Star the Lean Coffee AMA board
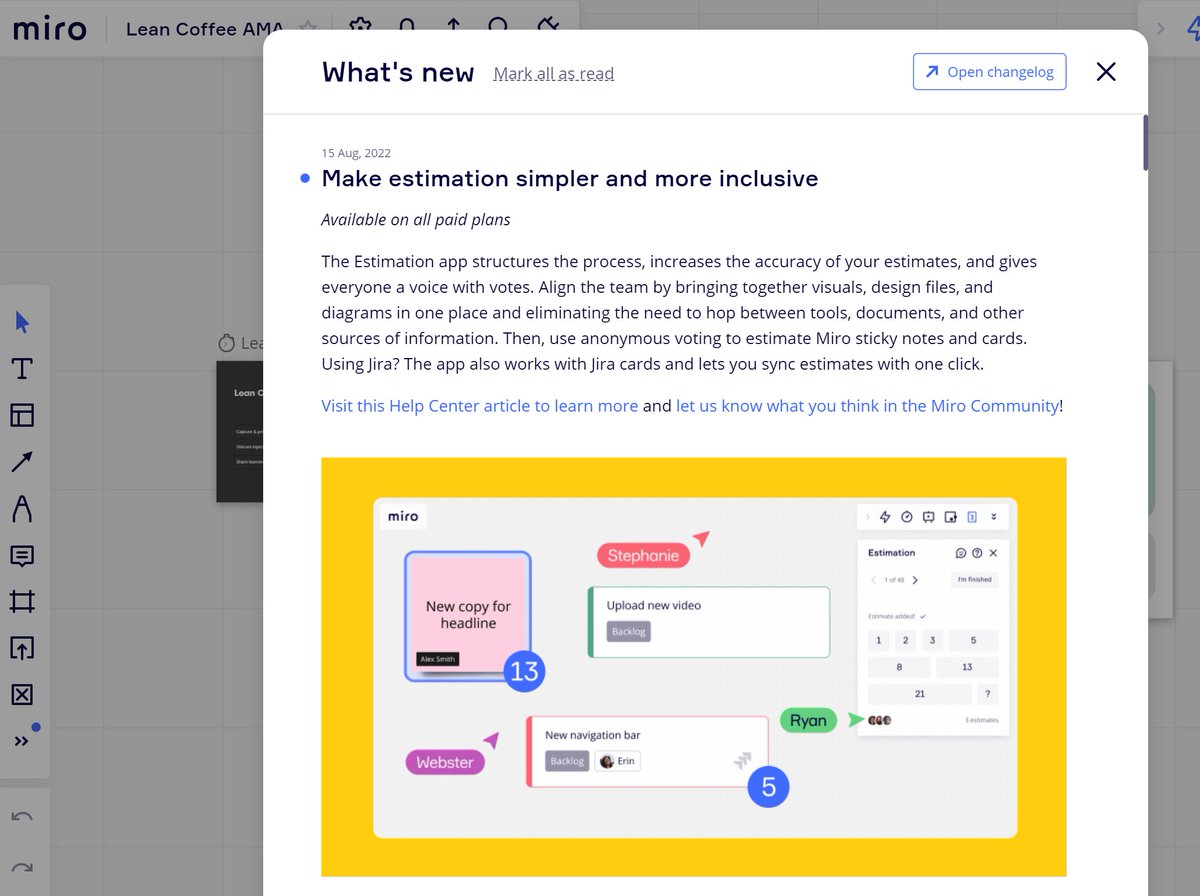1200x896 pixels. pos(309,28)
